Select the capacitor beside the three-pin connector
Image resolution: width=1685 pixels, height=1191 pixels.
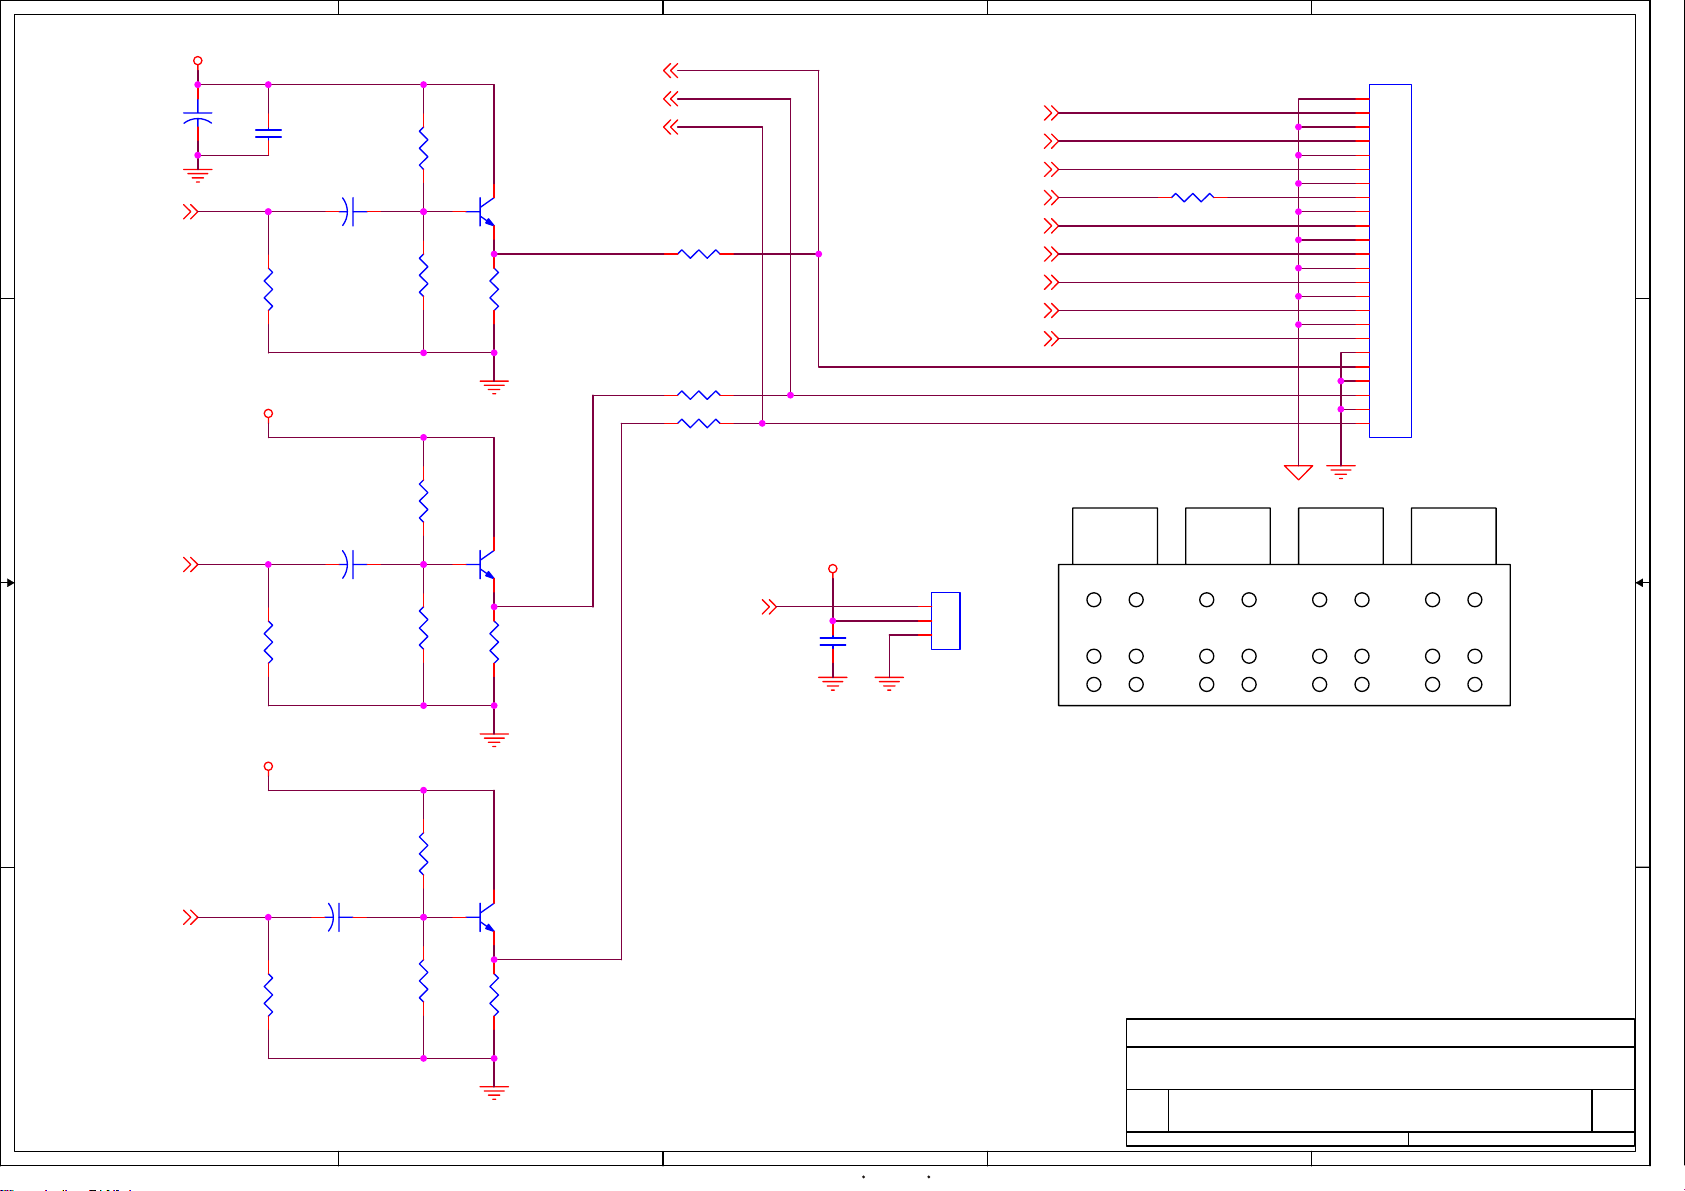coord(832,641)
